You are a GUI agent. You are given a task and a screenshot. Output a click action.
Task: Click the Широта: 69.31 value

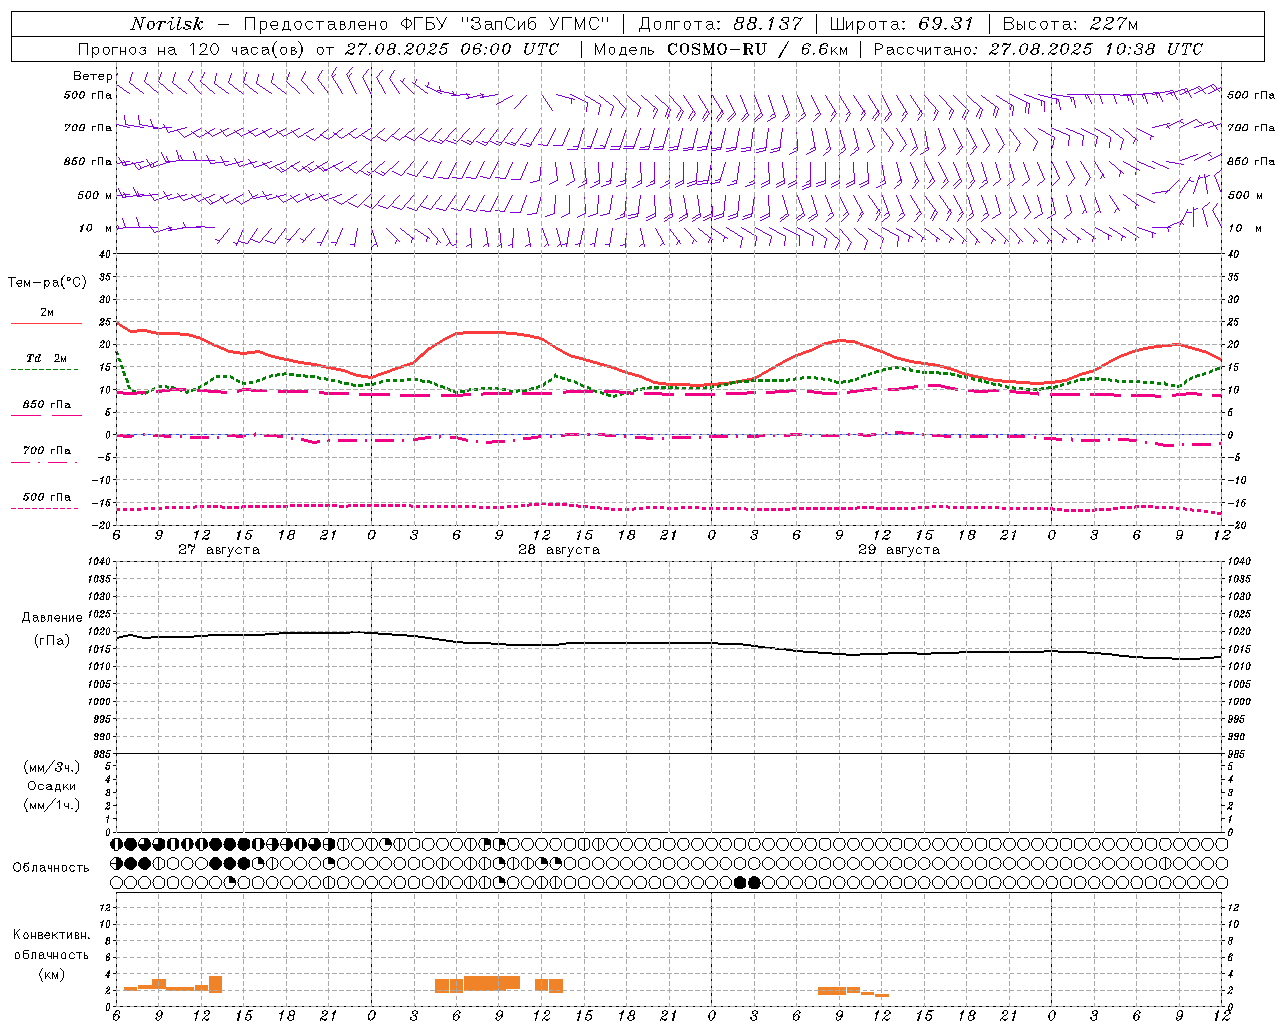(902, 24)
